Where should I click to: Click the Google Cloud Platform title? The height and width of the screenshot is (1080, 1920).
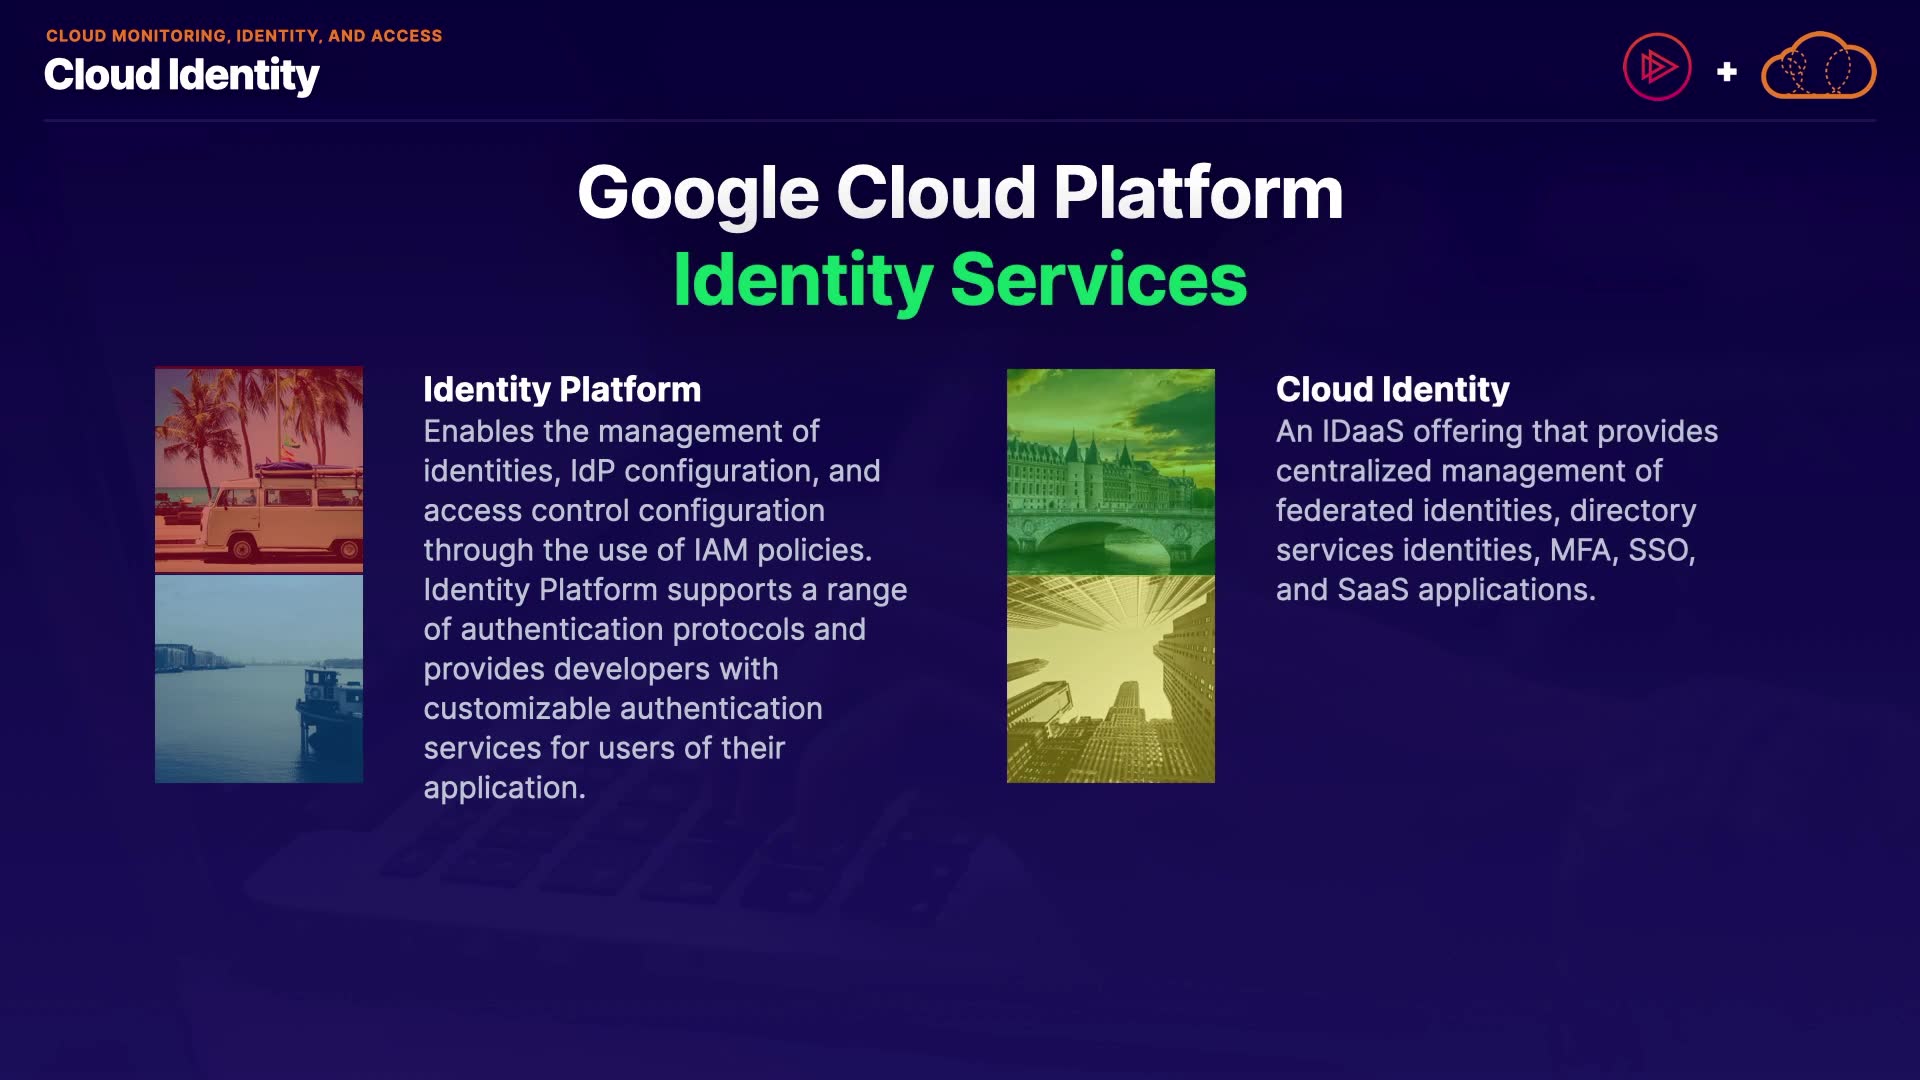(x=960, y=193)
